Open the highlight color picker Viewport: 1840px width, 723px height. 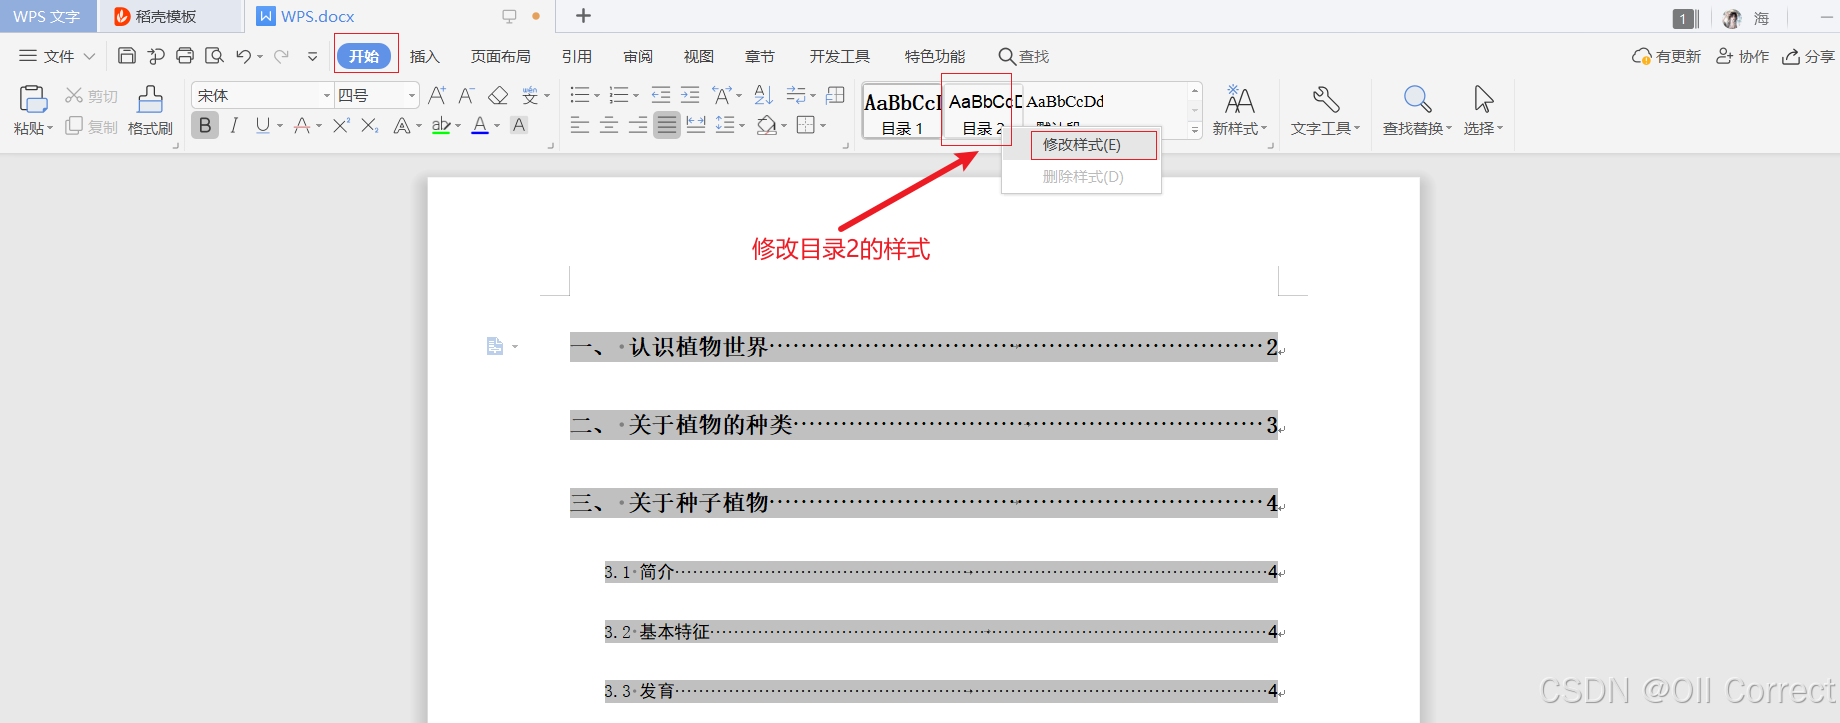point(458,126)
